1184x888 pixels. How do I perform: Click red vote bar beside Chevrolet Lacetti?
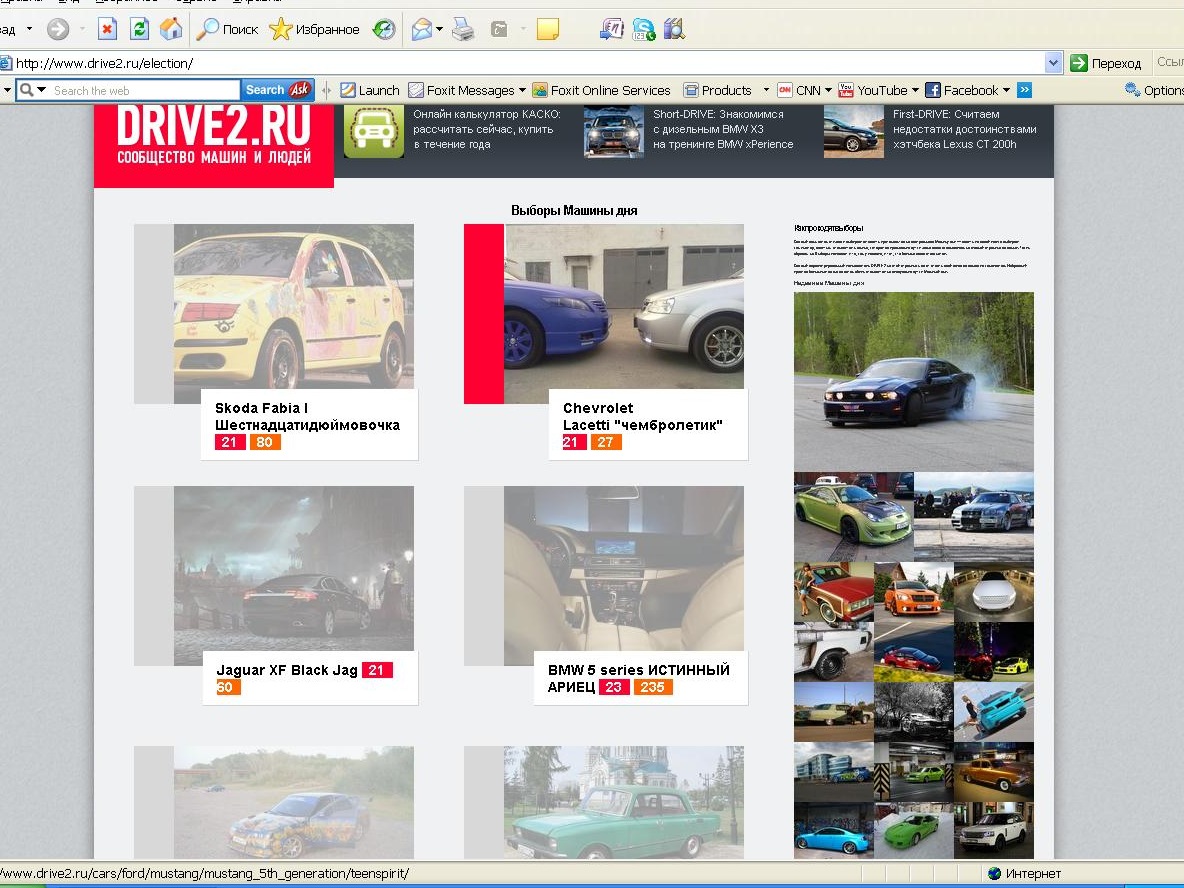click(484, 313)
